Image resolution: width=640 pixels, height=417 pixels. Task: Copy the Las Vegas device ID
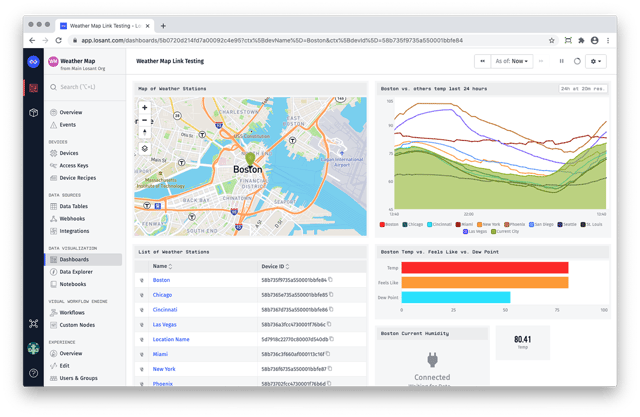[x=329, y=324]
